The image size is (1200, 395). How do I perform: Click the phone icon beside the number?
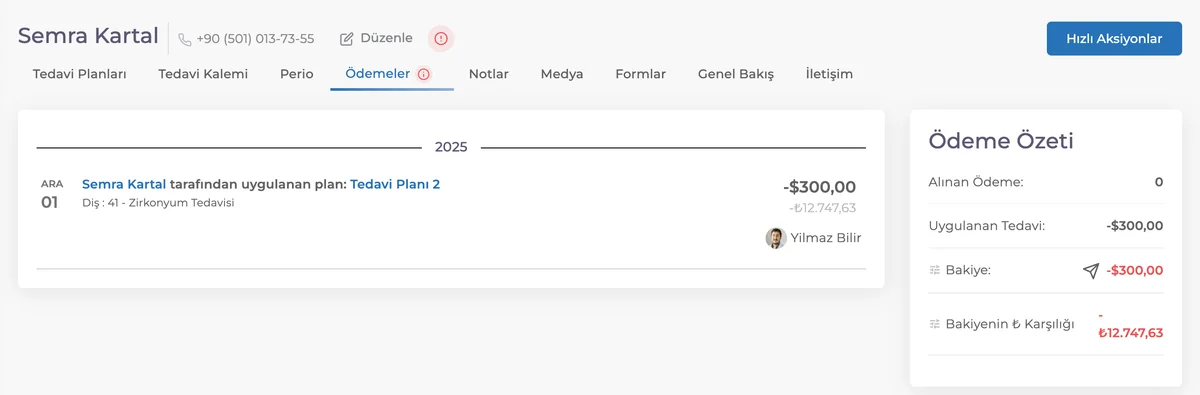pyautogui.click(x=185, y=39)
